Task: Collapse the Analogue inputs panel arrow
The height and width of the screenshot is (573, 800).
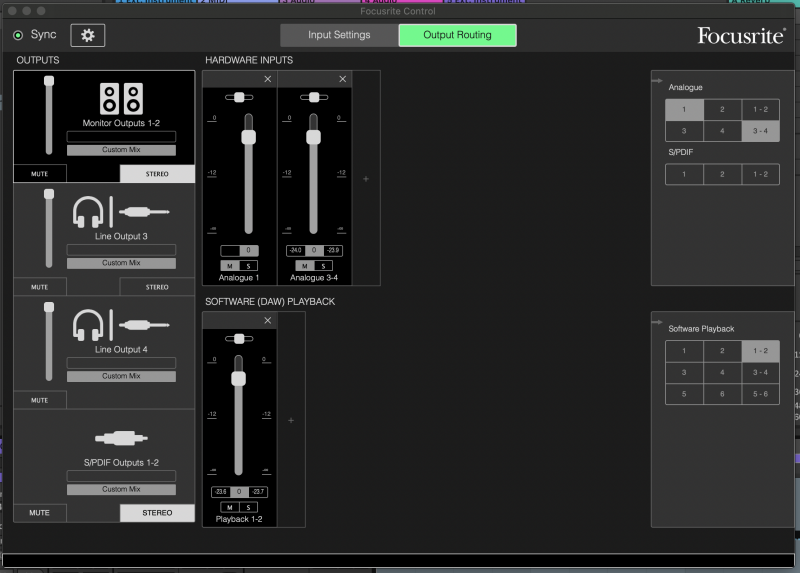Action: point(657,81)
